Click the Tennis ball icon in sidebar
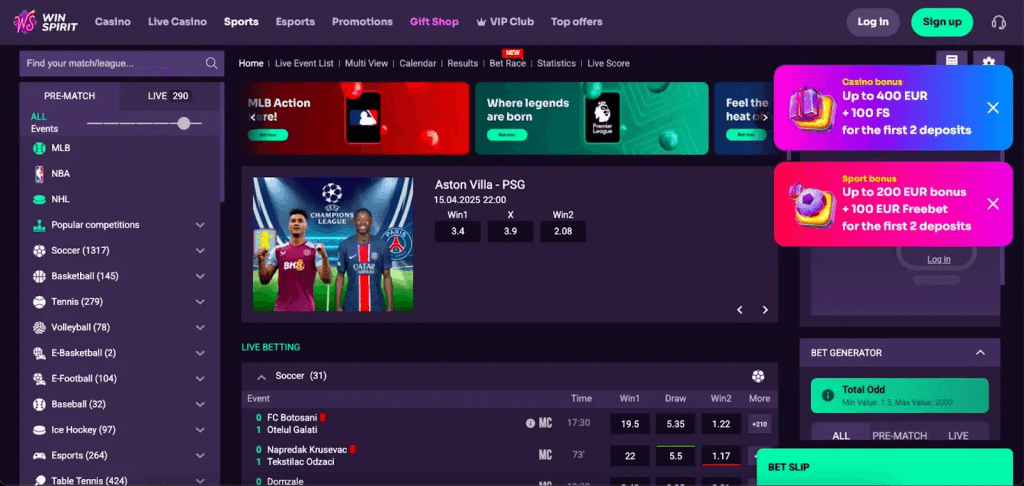Image resolution: width=1024 pixels, height=486 pixels. (39, 302)
